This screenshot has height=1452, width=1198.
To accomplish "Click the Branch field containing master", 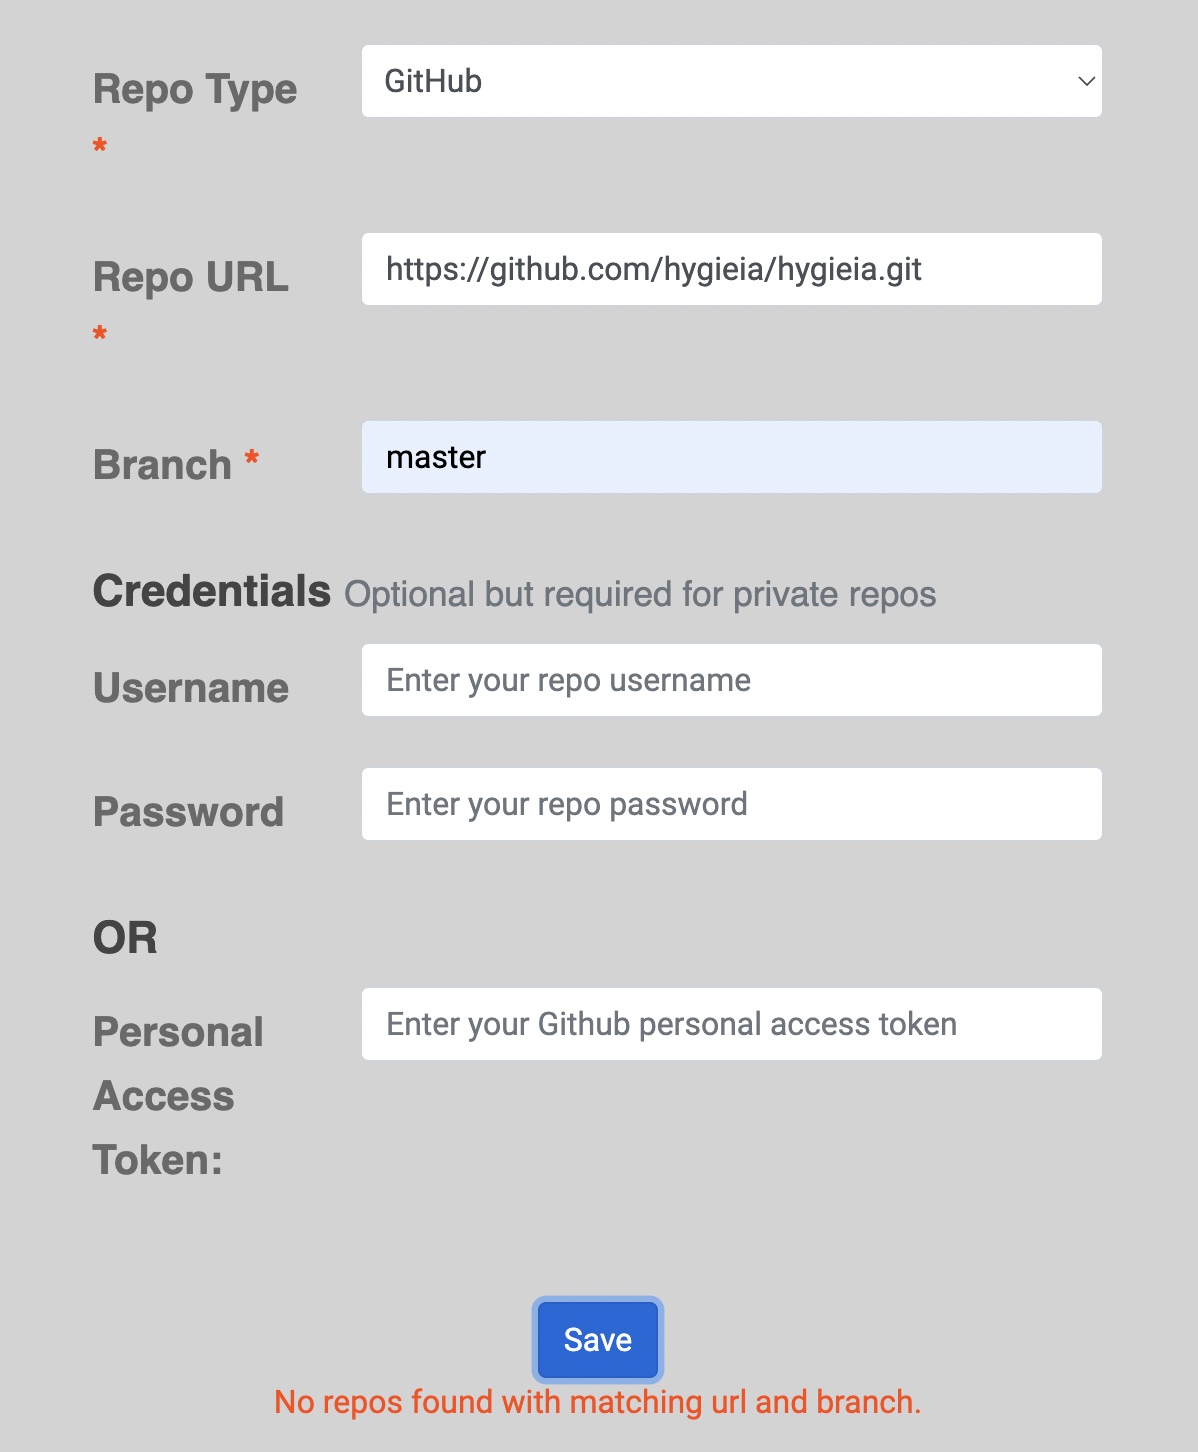I will pos(731,457).
